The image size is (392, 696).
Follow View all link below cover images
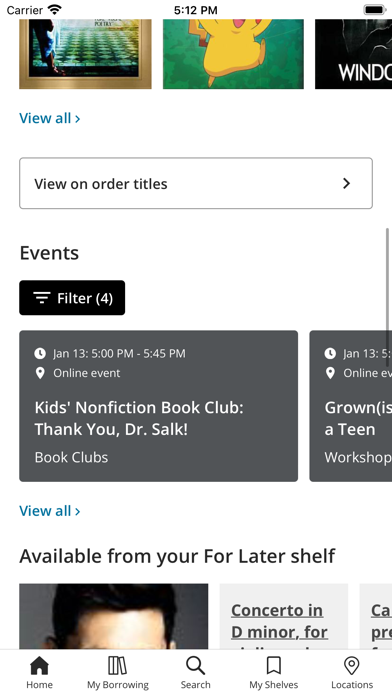50,118
